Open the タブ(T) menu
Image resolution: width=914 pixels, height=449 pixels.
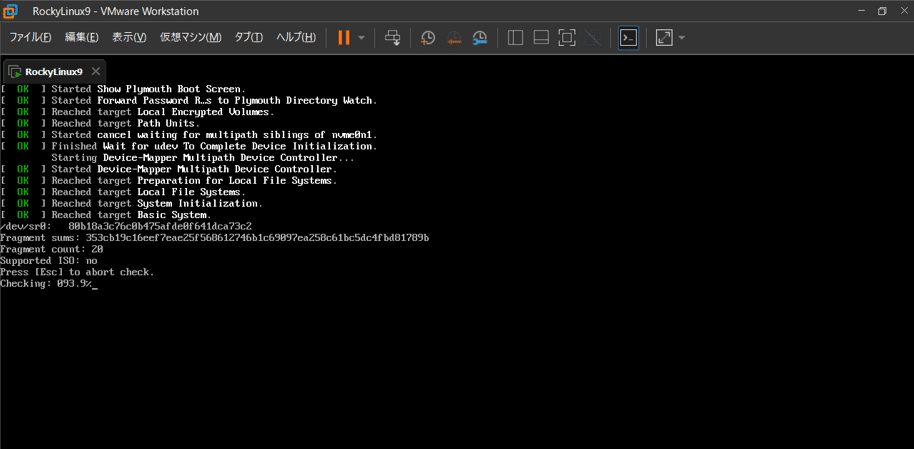click(249, 38)
